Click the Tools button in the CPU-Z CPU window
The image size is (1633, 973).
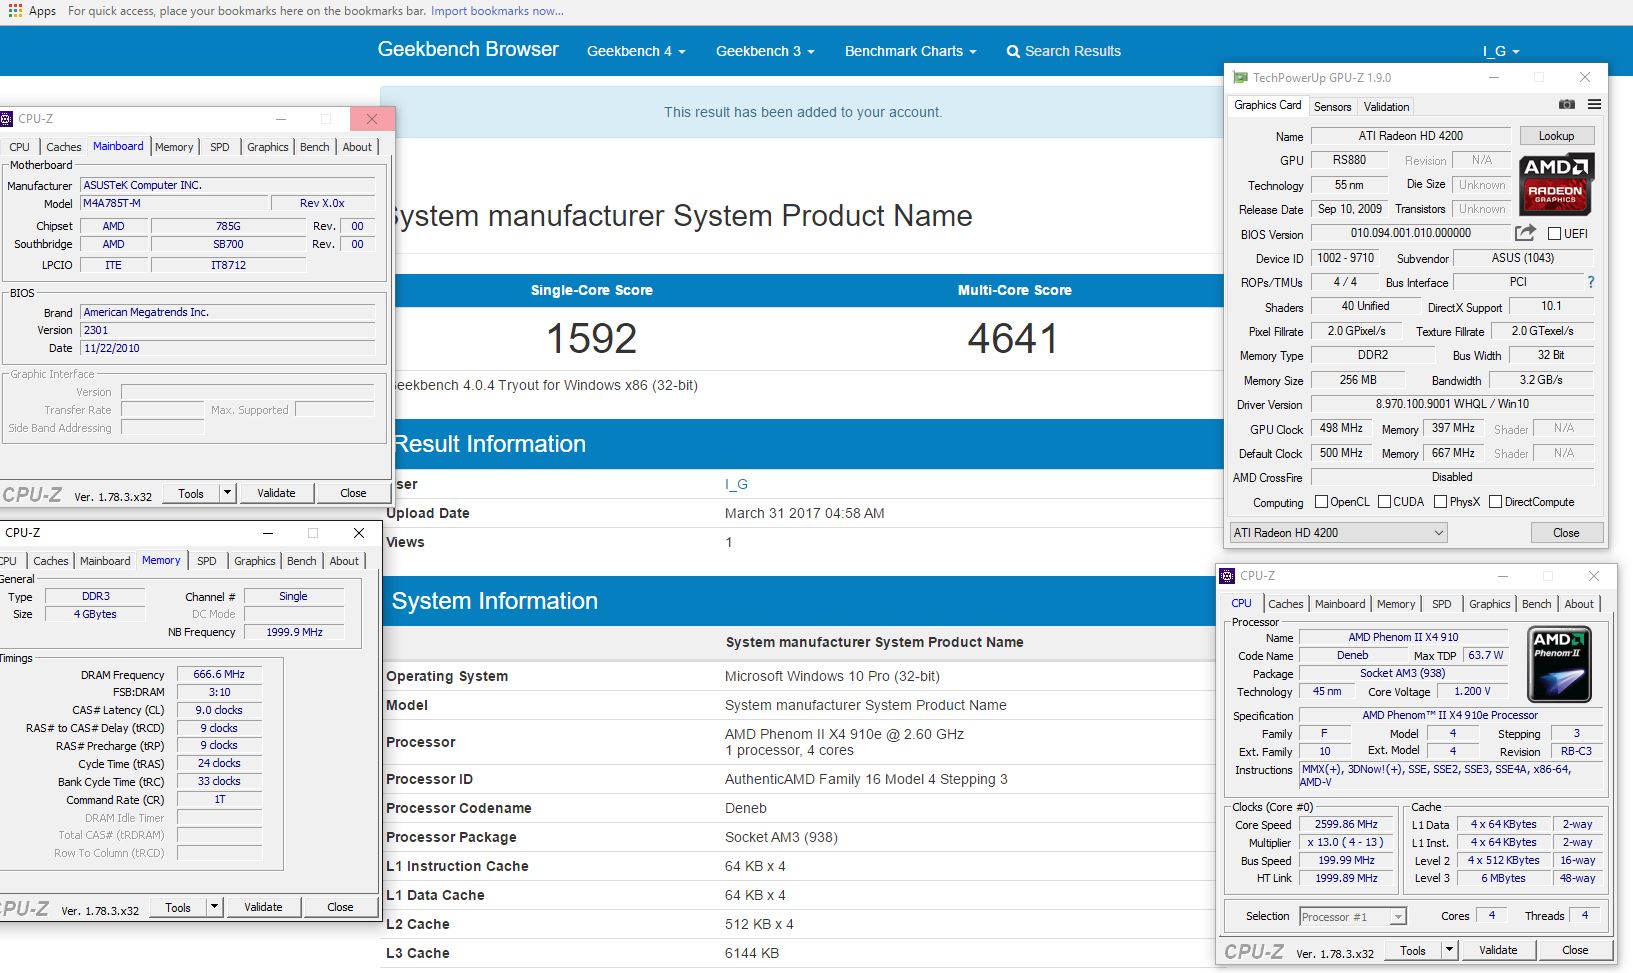click(x=1413, y=950)
